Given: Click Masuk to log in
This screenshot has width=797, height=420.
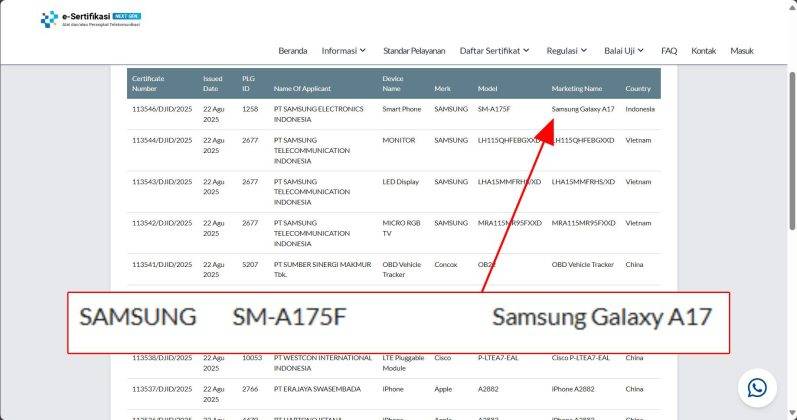Looking at the screenshot, I should [x=741, y=51].
